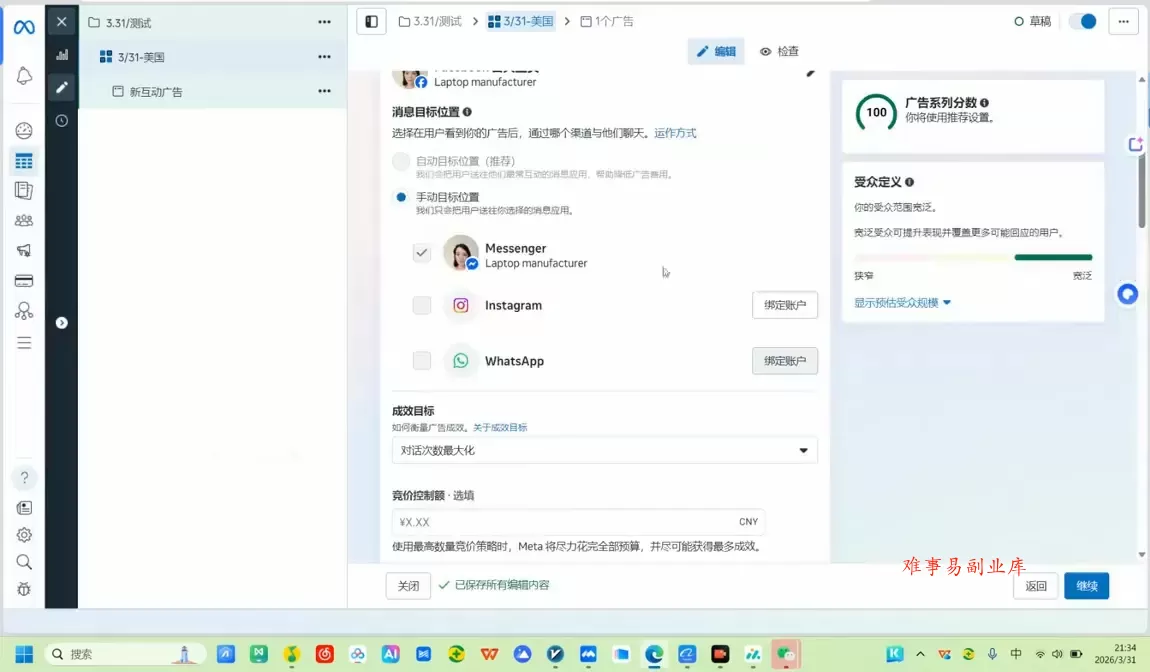
Task: Click the 竞价控制额 input field
Action: 578,522
